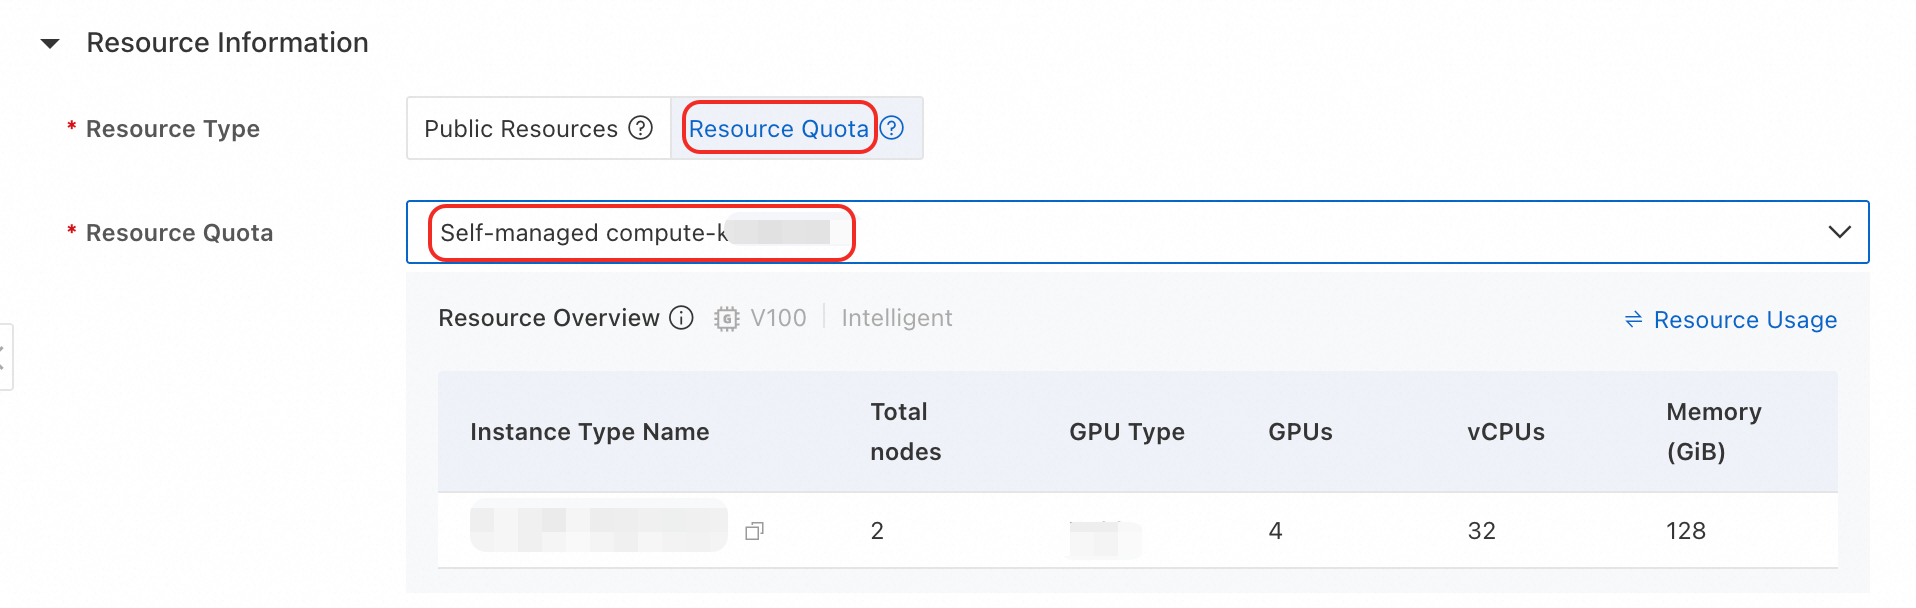View the Resource Overview info tooltip
The width and height of the screenshot is (1916, 608).
point(681,318)
